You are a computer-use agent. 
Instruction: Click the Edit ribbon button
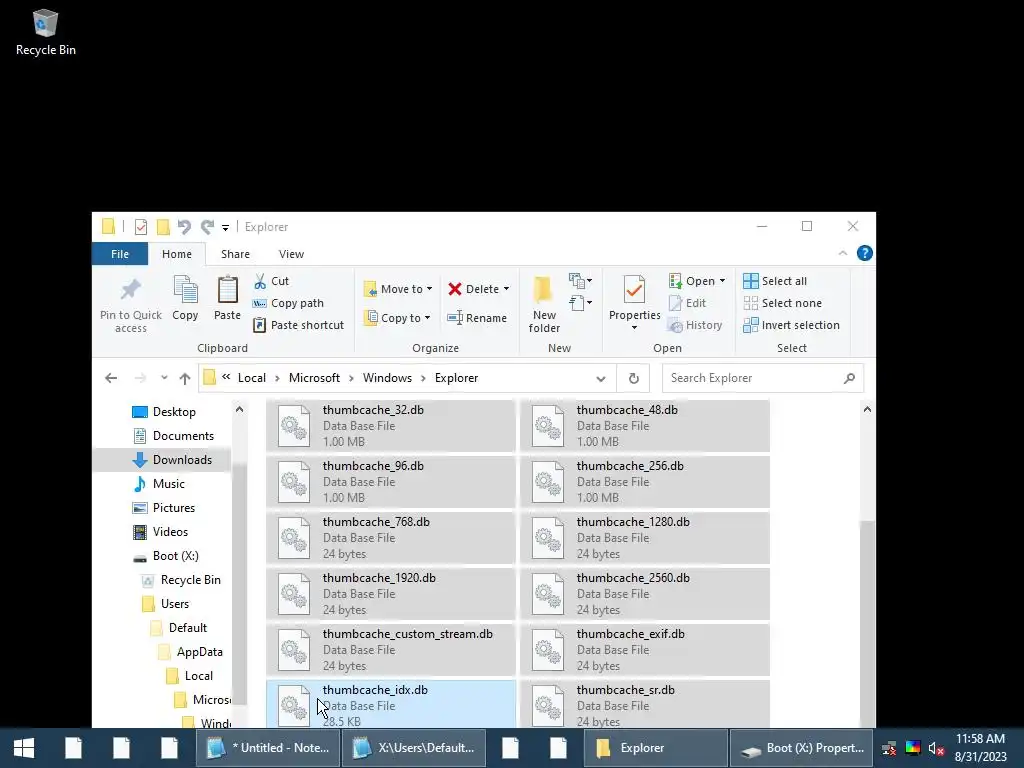click(x=687, y=303)
